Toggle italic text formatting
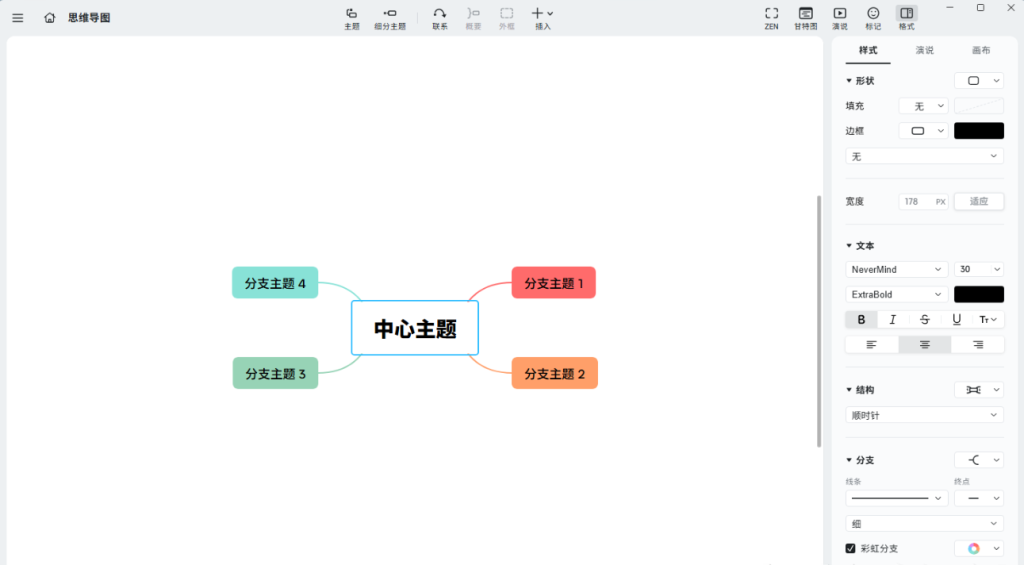 pyautogui.click(x=892, y=320)
